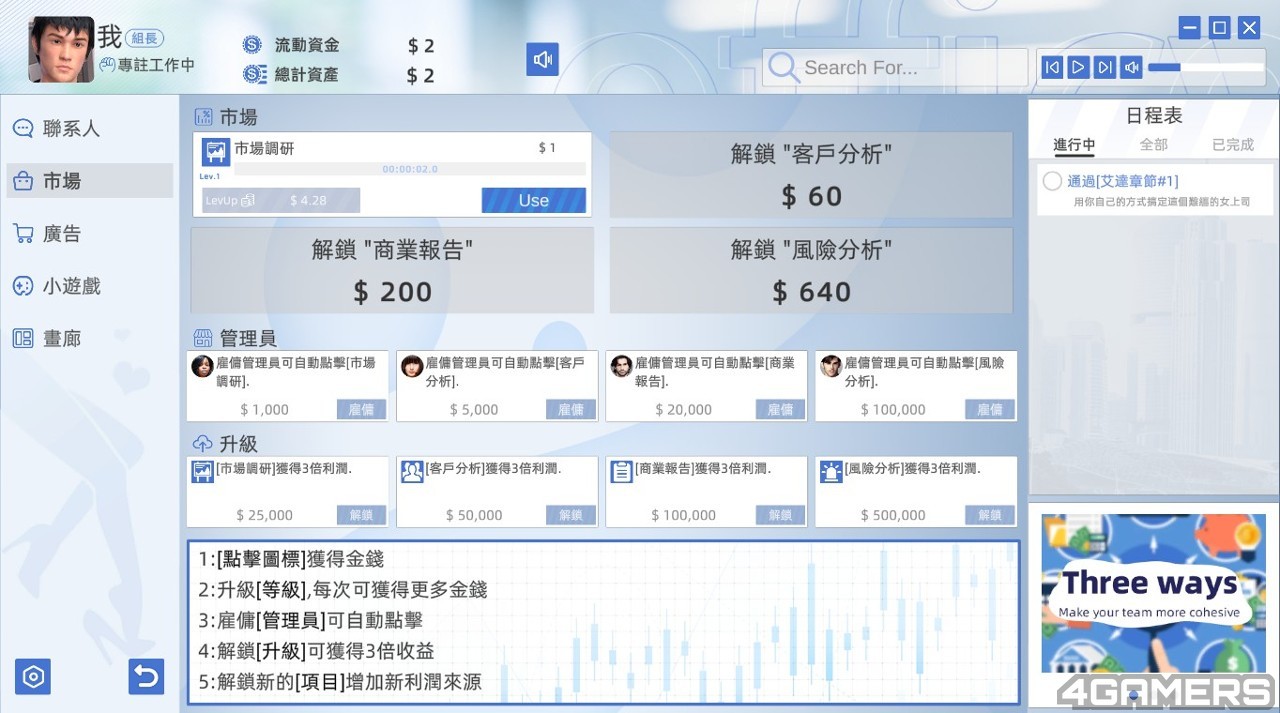The width and height of the screenshot is (1280, 713).
Task: Open 畫廊 gallery section
Action: [61, 339]
